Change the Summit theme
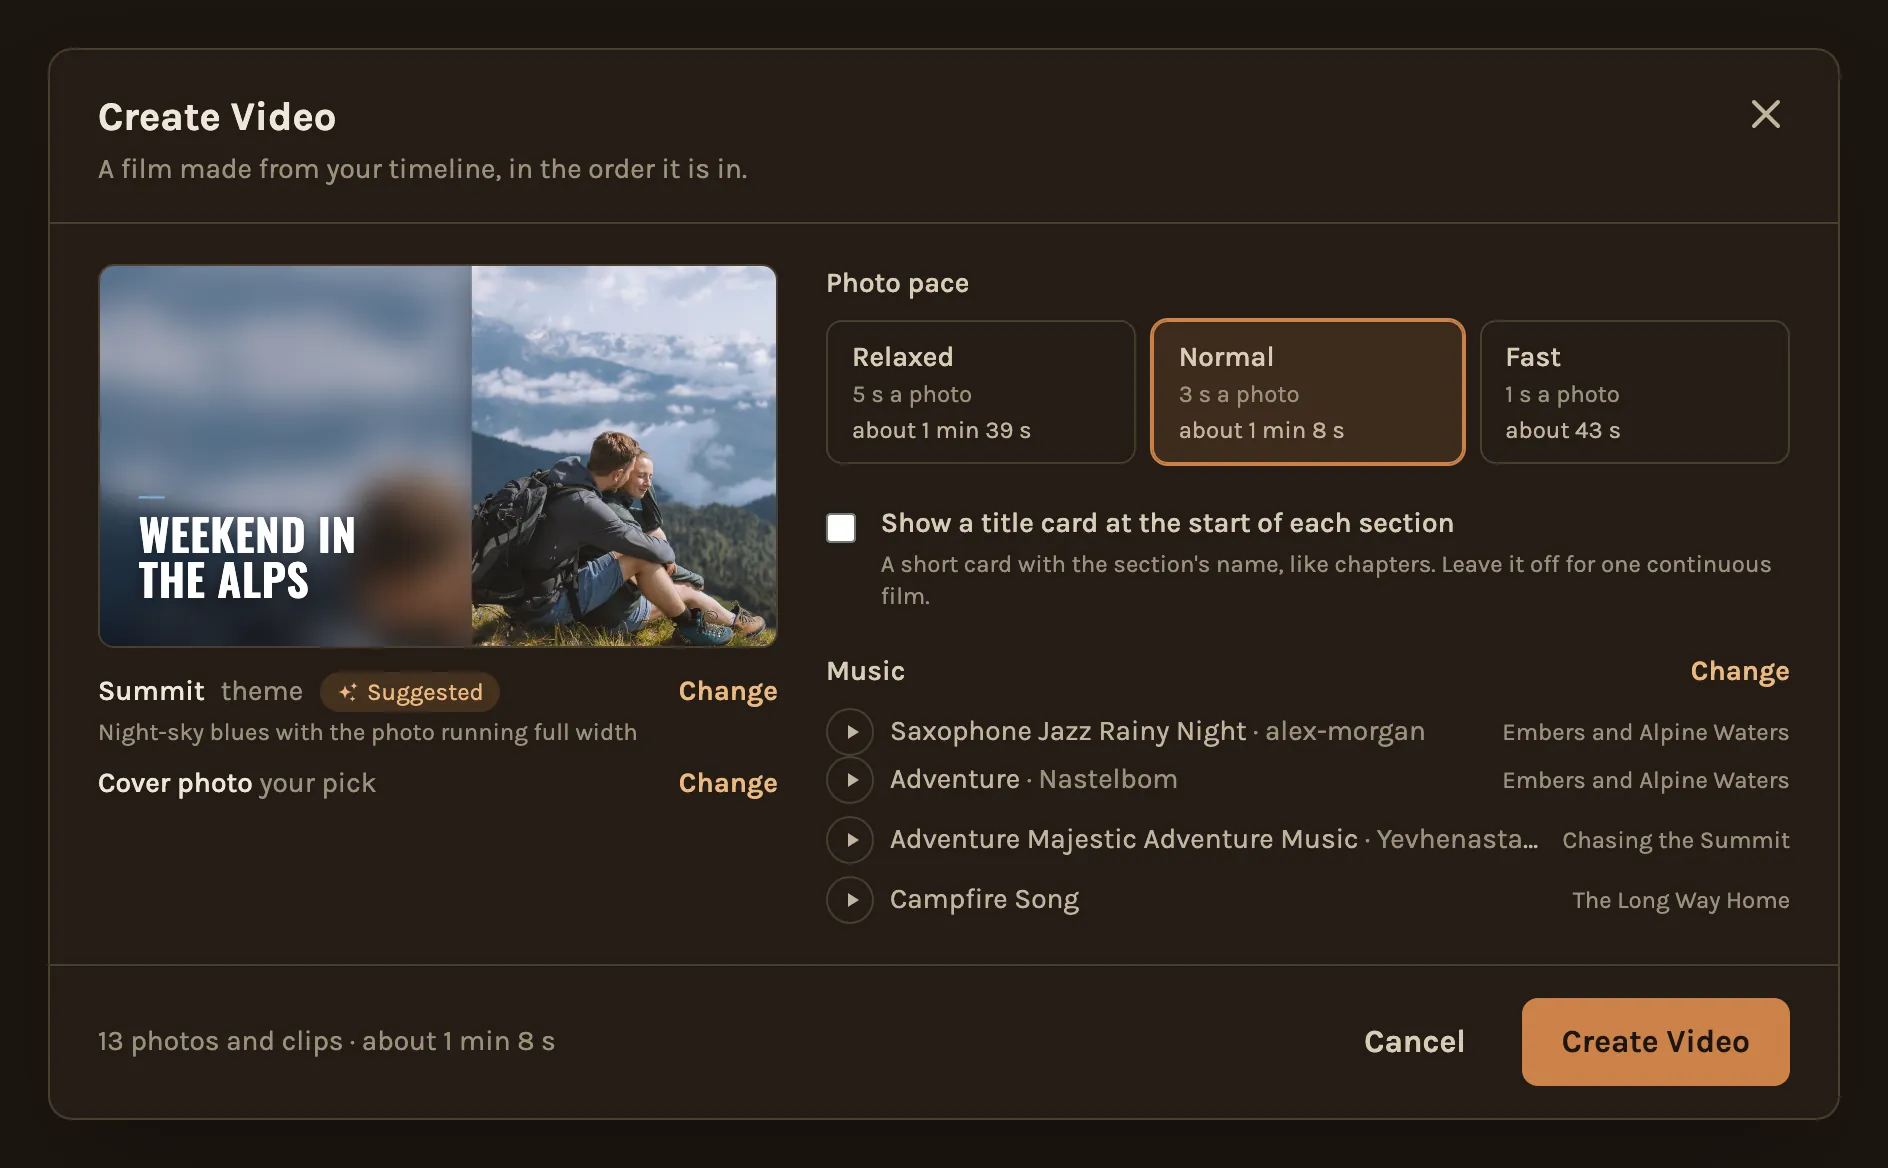The width and height of the screenshot is (1888, 1168). [728, 691]
